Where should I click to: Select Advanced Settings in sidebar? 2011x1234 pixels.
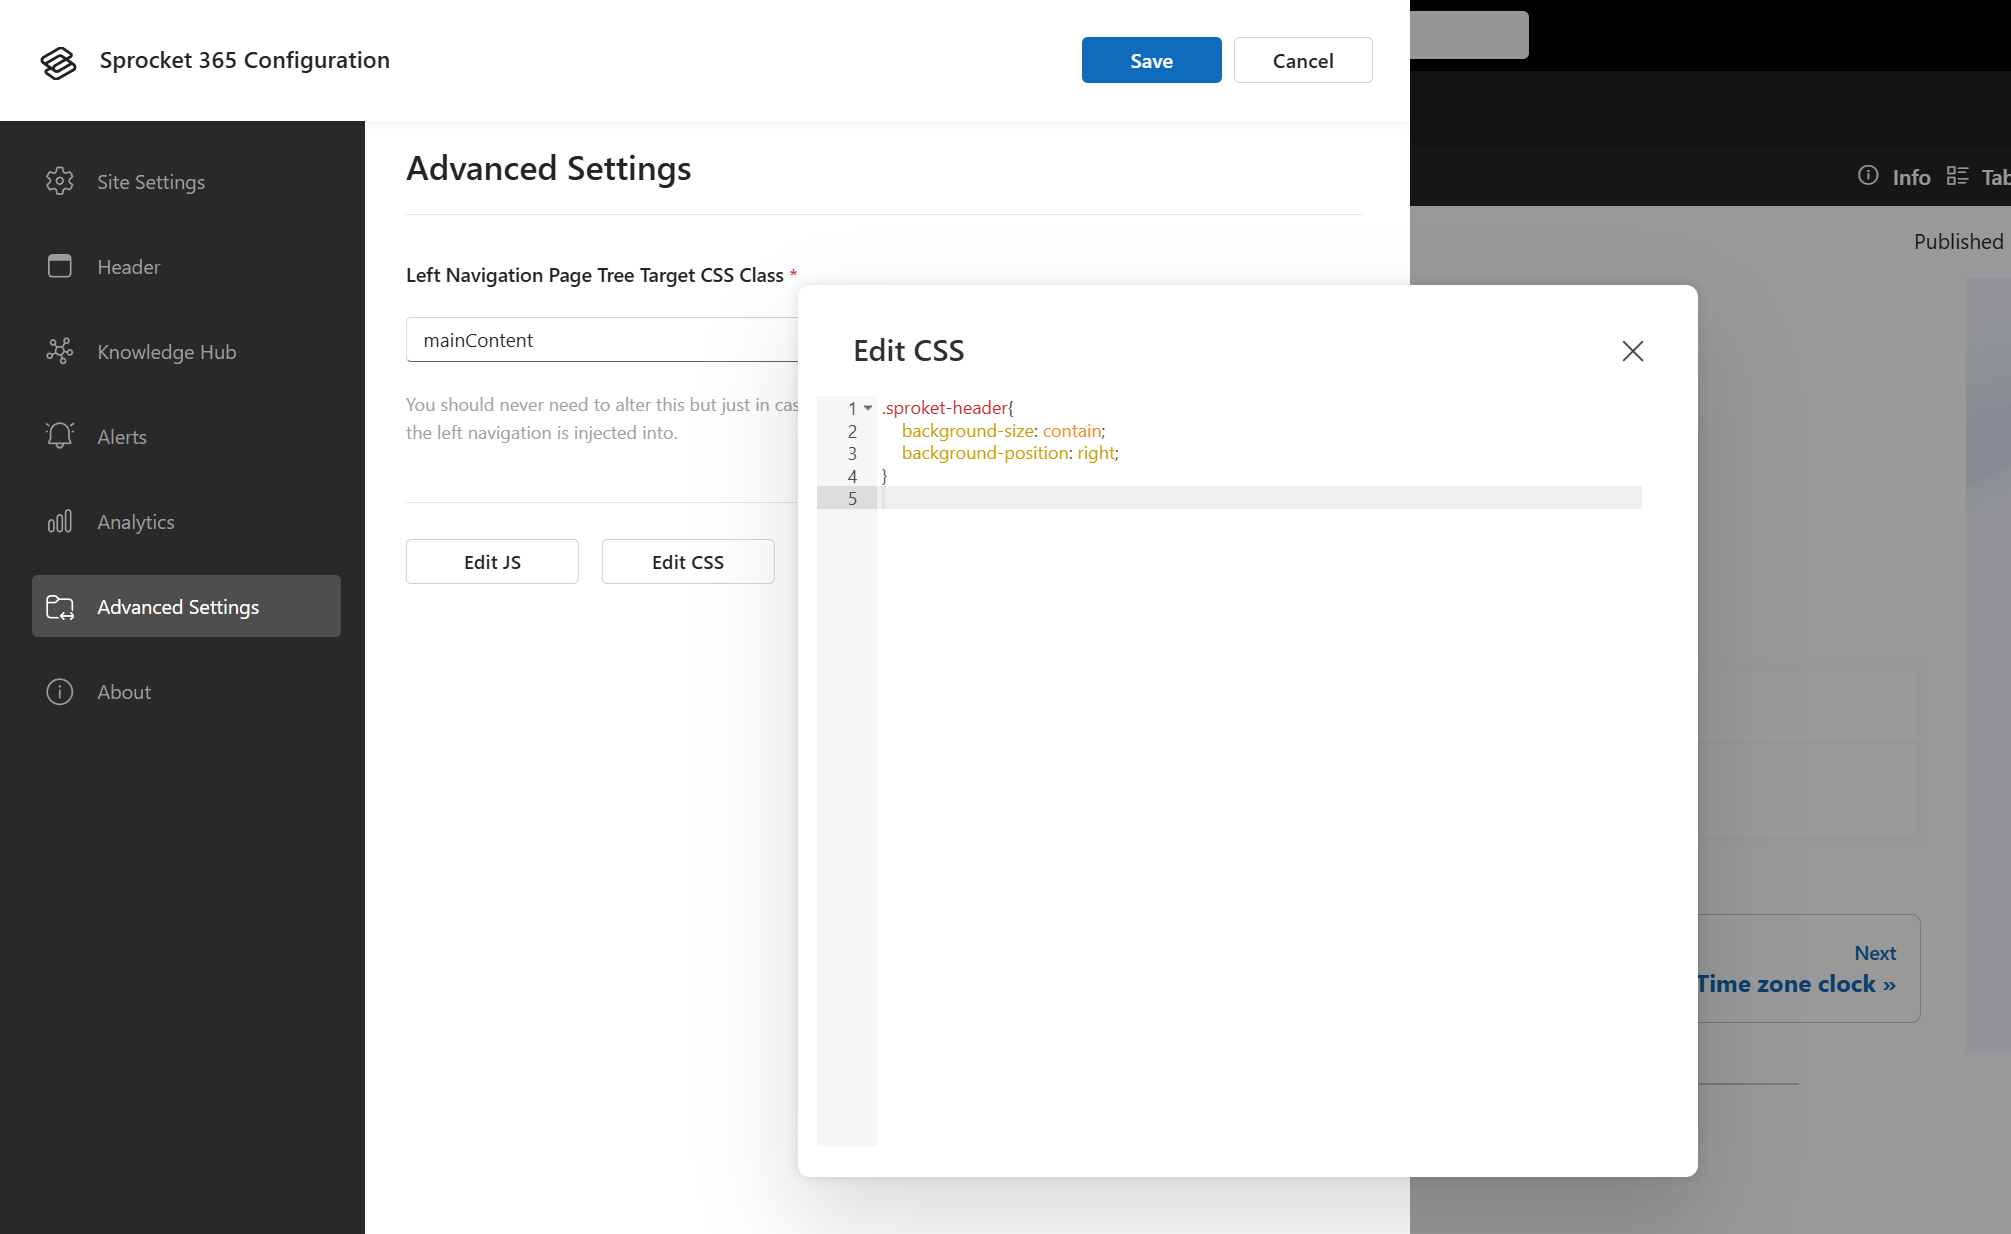[186, 606]
